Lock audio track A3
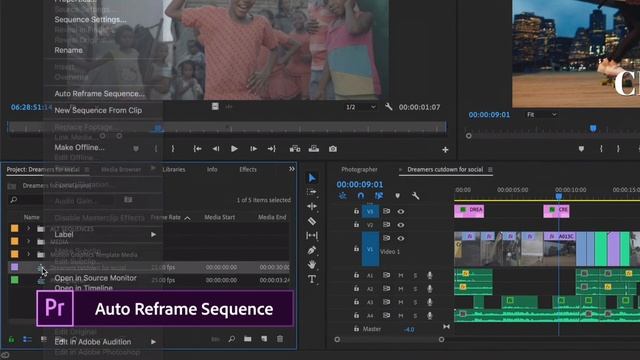Viewport: 640px width, 360px height. click(x=356, y=302)
